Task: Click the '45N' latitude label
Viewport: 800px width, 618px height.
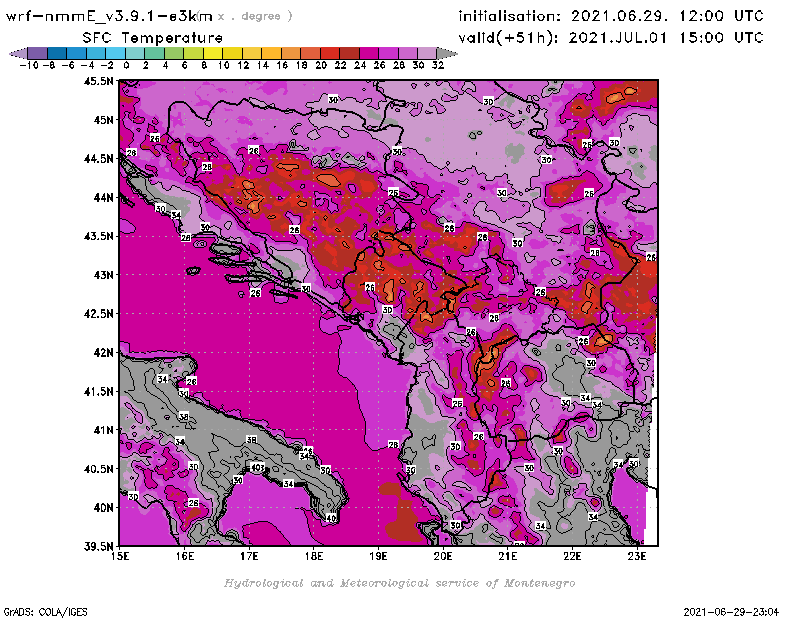Action: click(103, 120)
